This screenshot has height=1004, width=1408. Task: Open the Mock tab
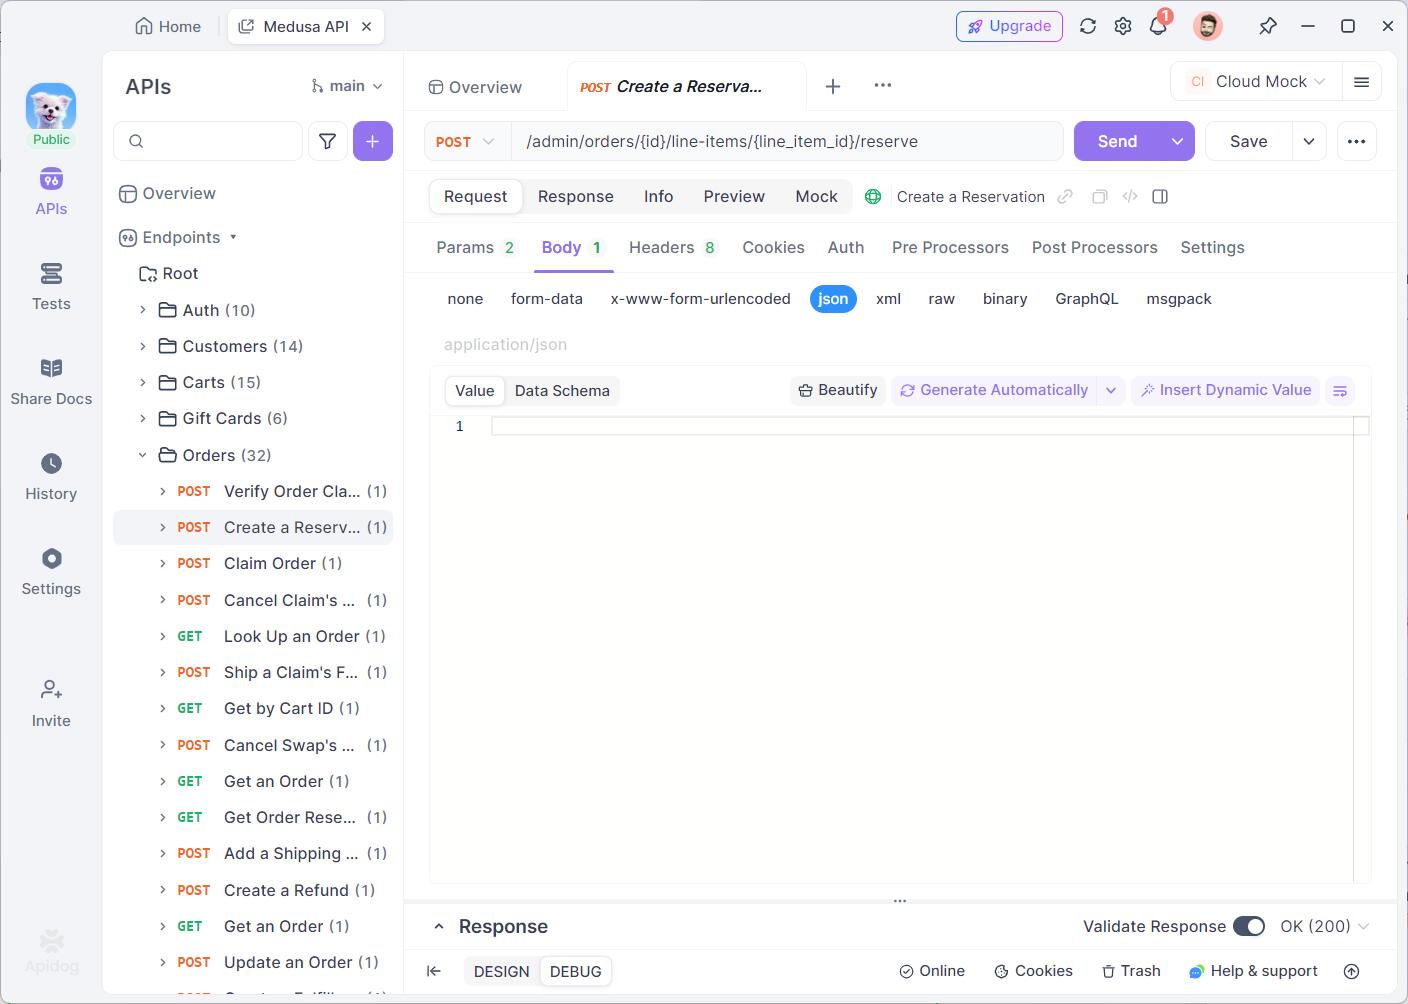tap(816, 197)
